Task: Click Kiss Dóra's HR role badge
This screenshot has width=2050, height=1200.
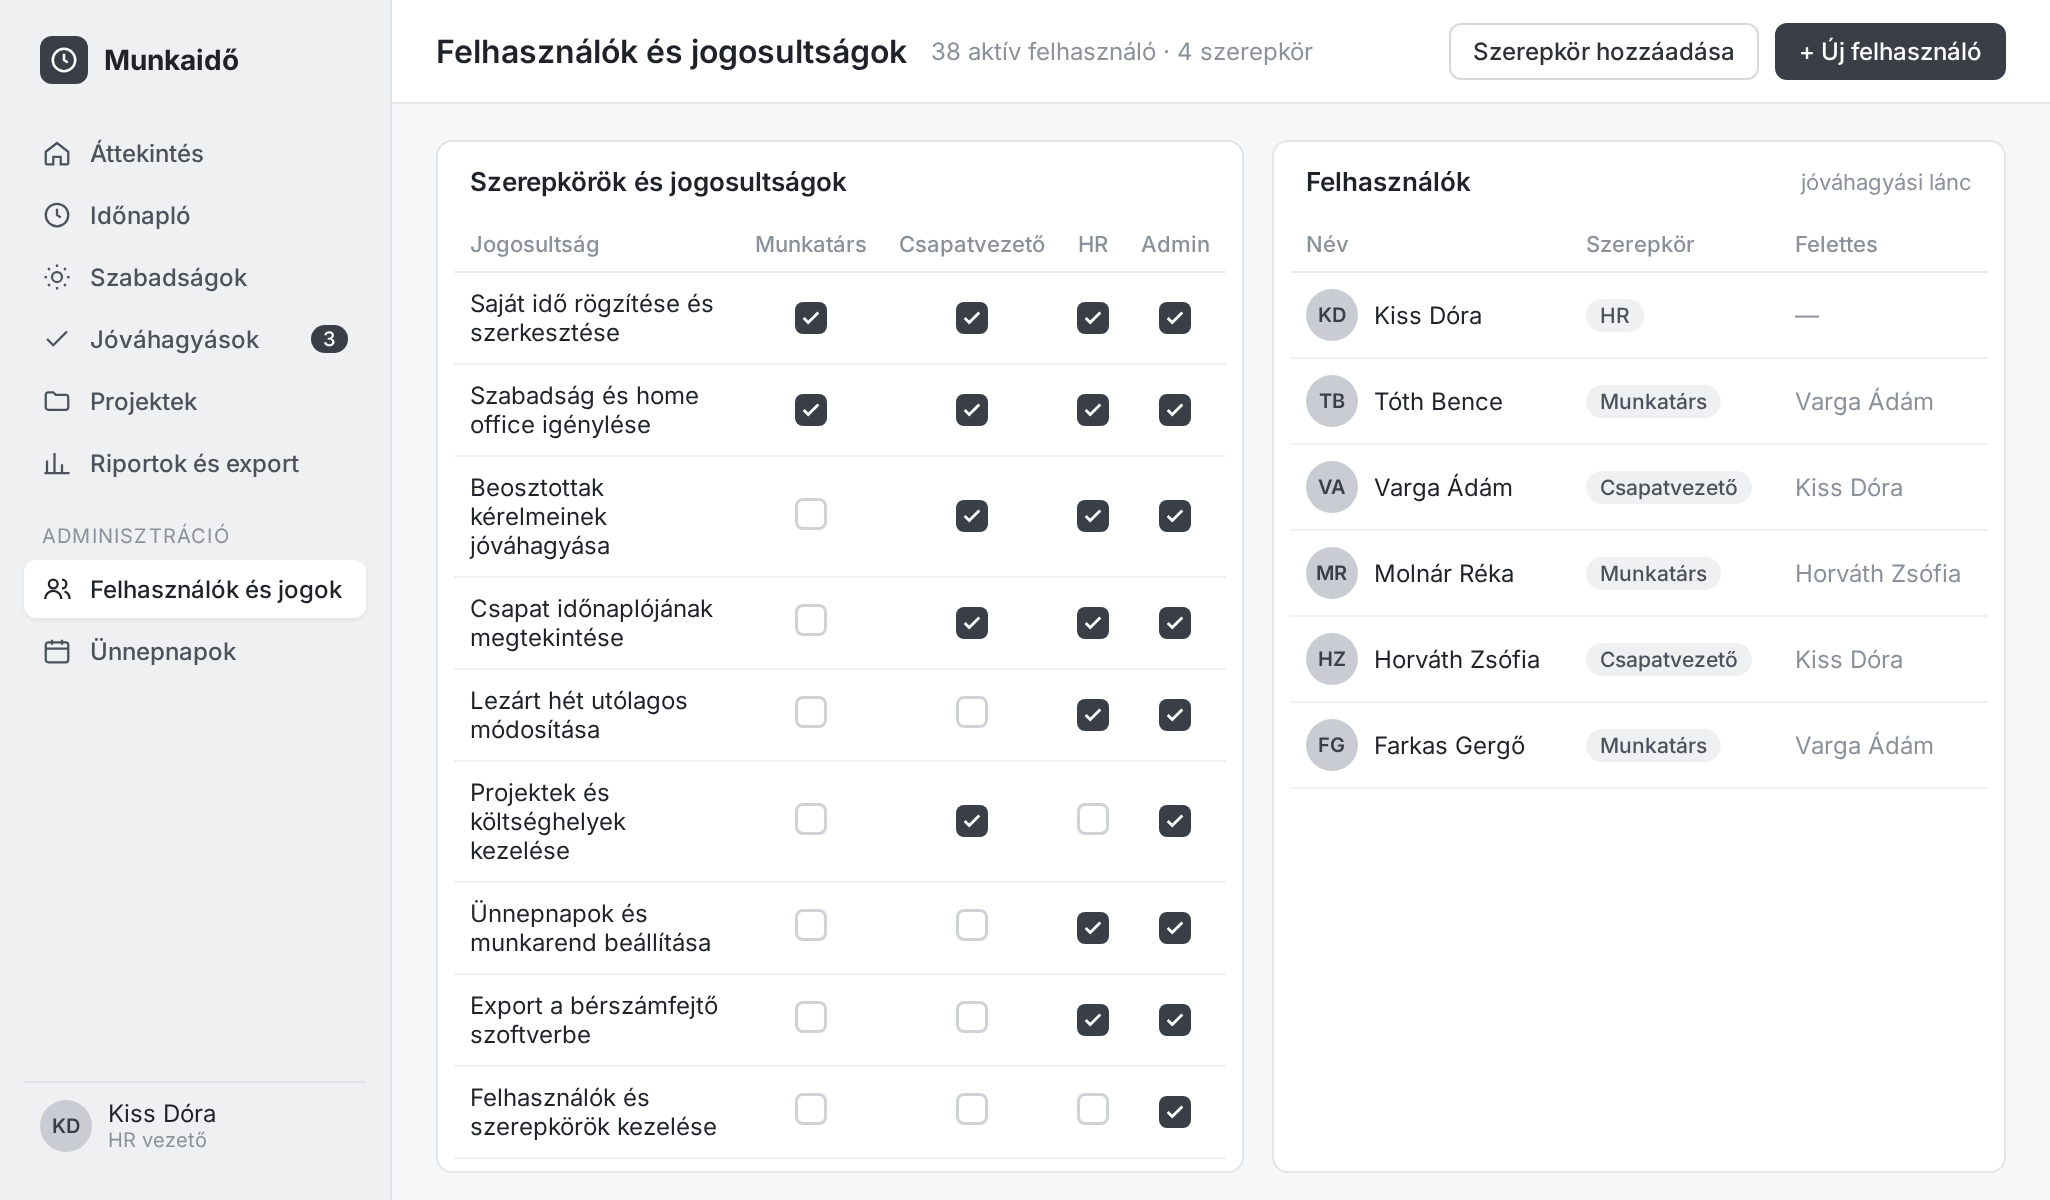Action: (1614, 315)
